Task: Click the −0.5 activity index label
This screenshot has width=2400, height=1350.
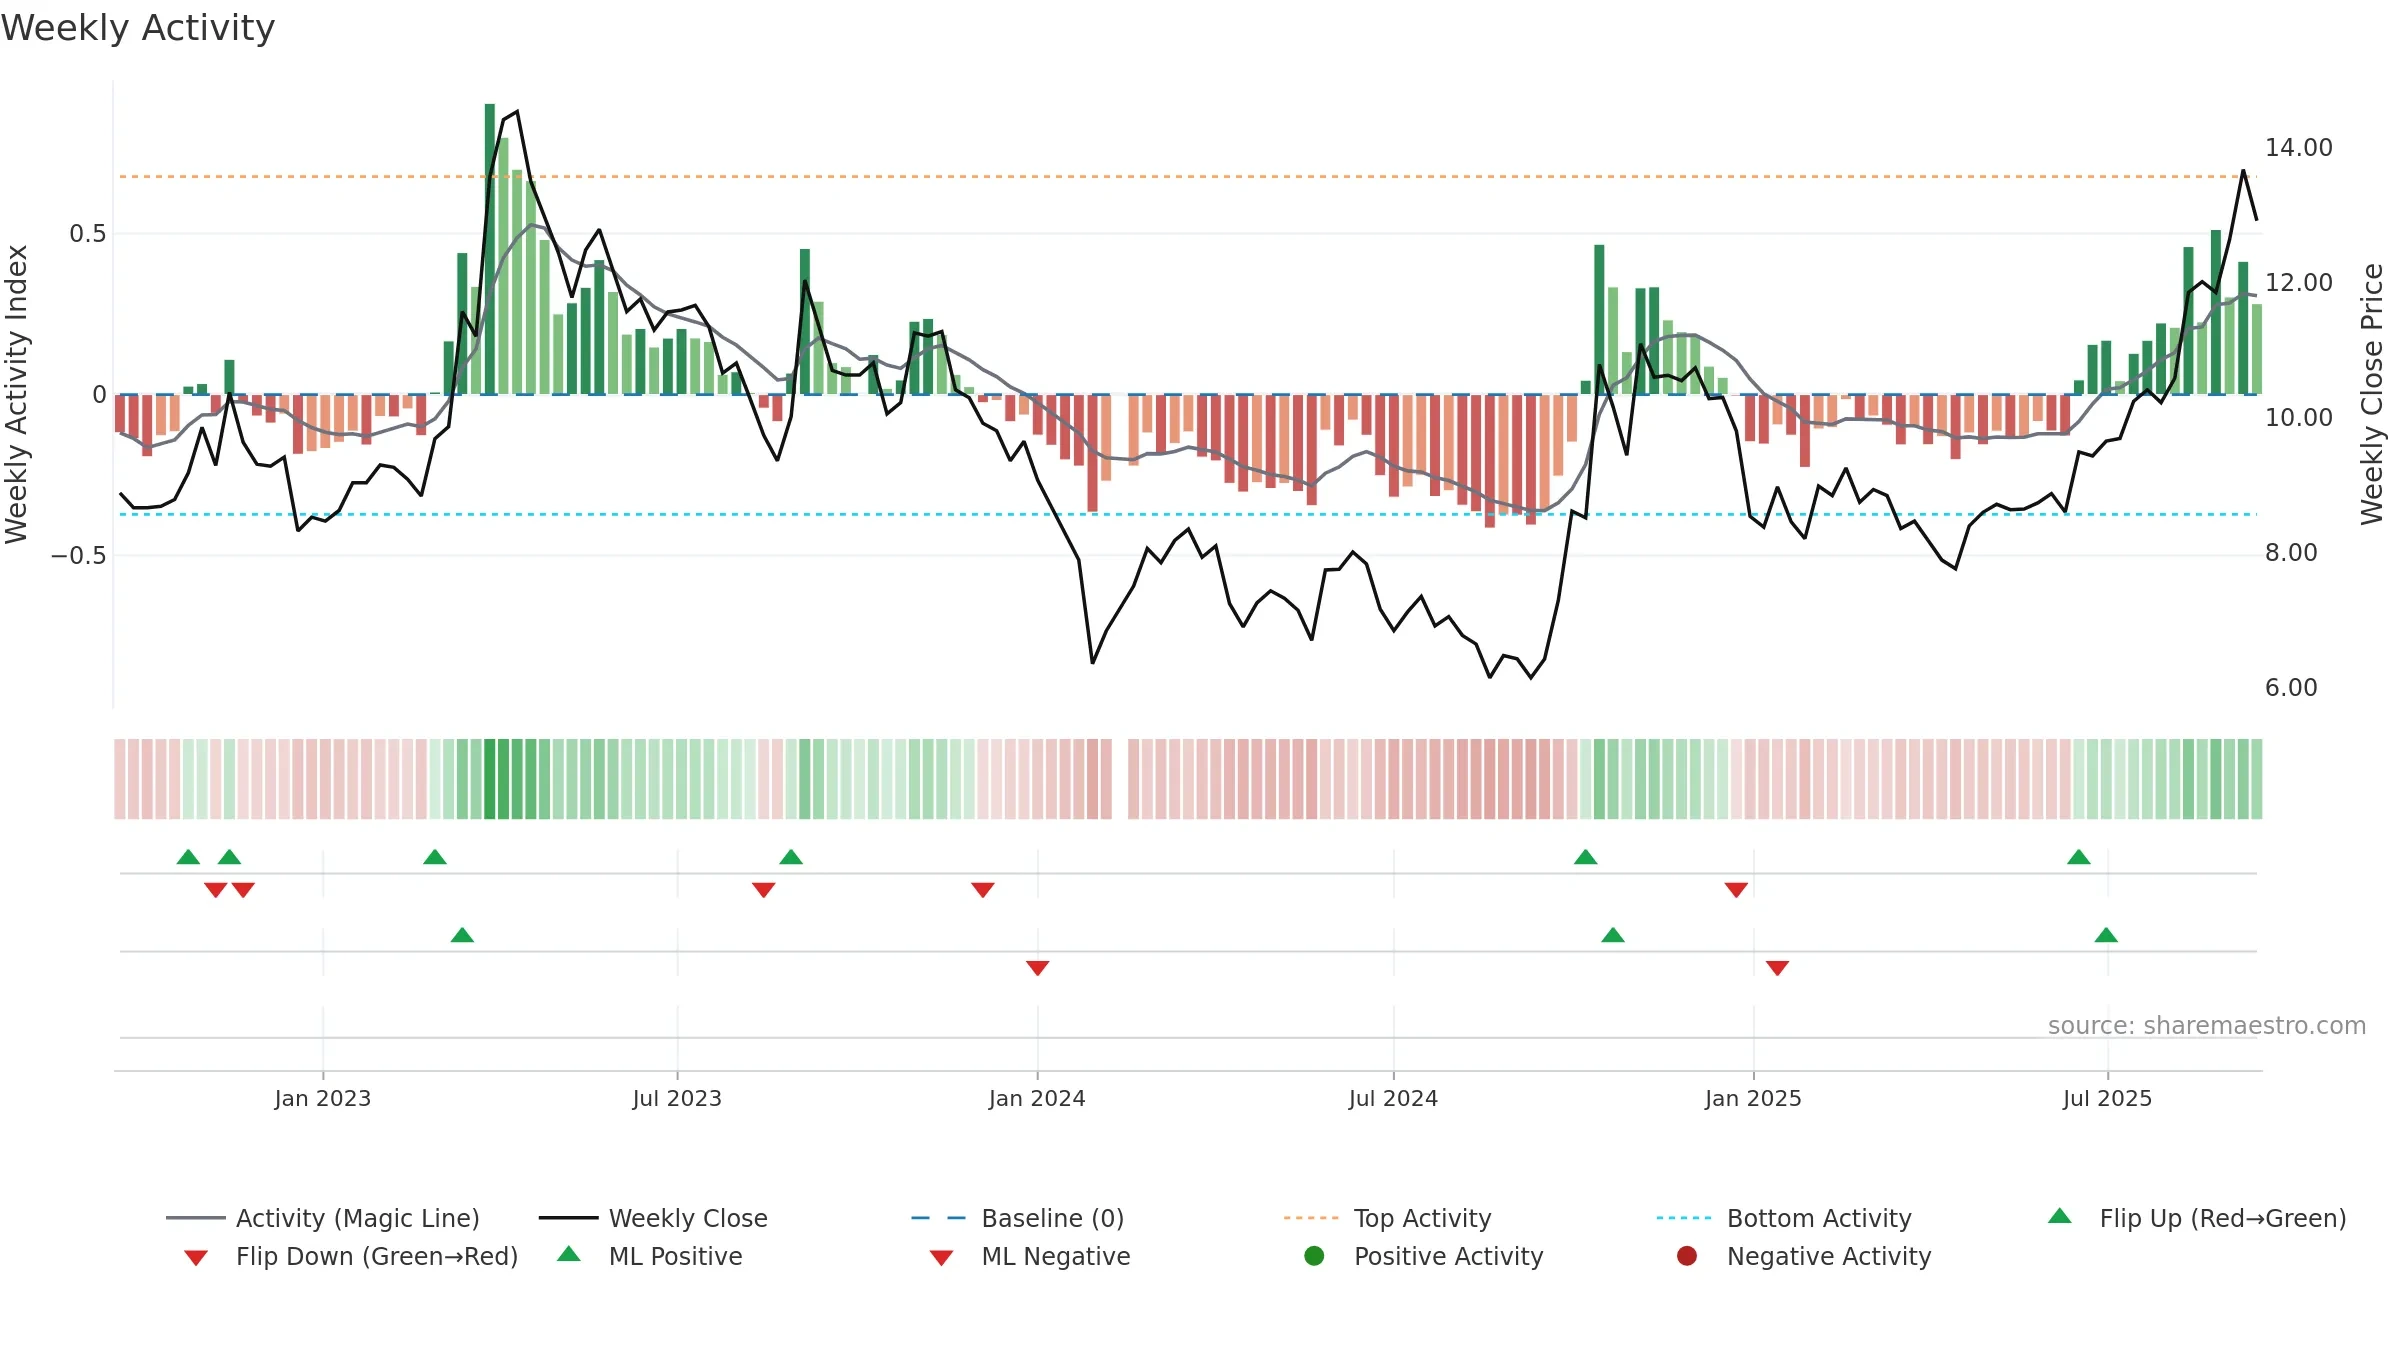Action: click(x=78, y=556)
